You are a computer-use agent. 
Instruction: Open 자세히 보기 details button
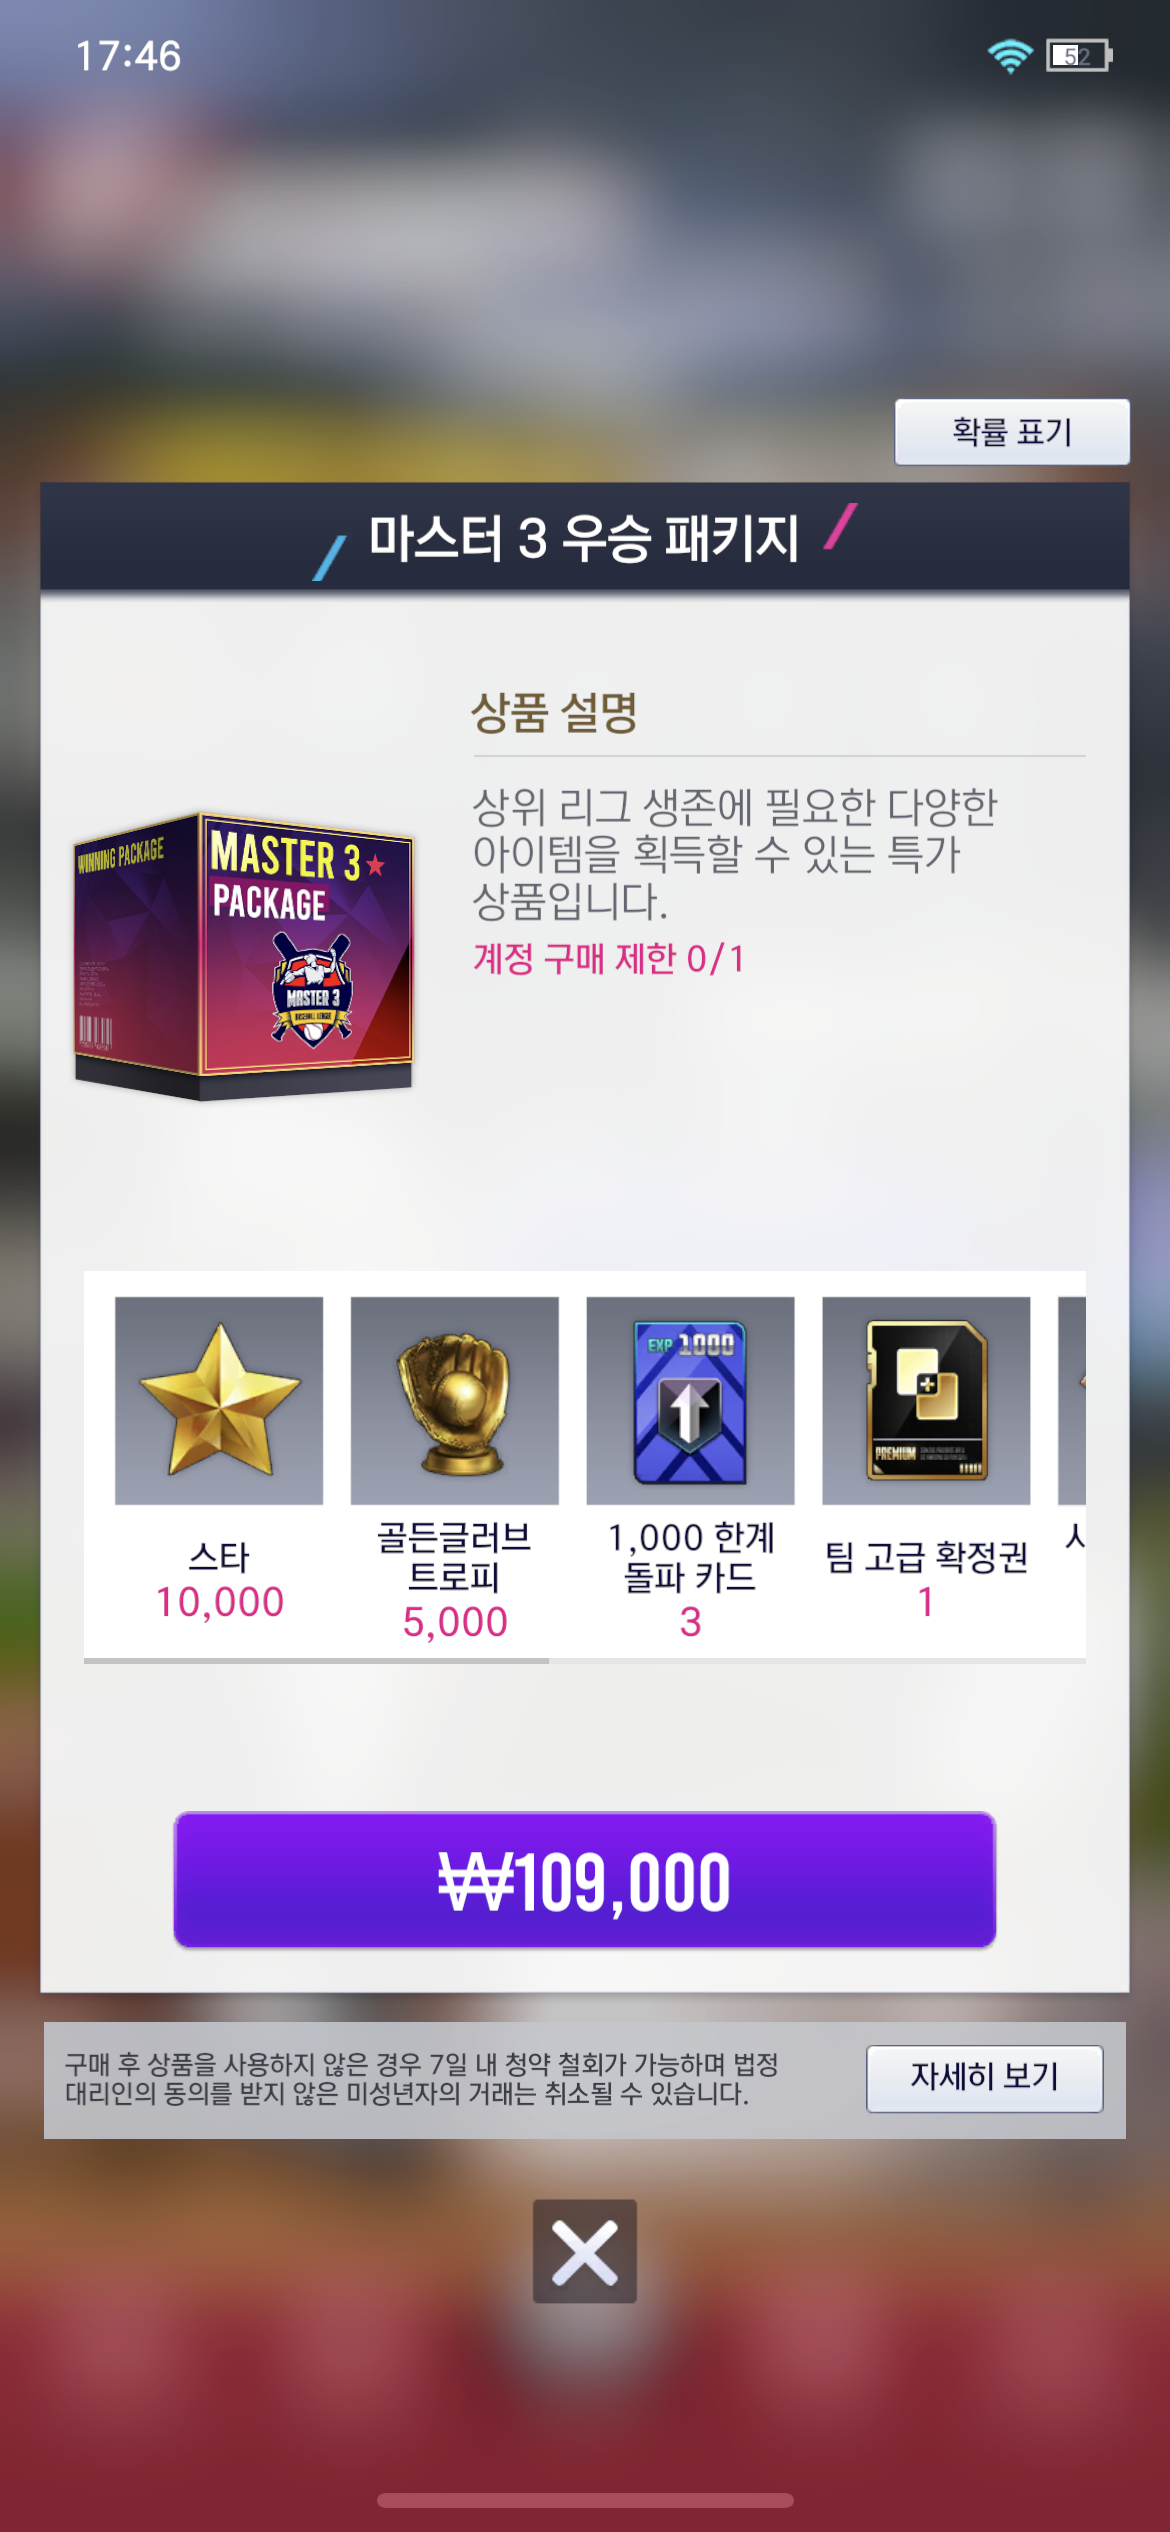(x=984, y=2078)
